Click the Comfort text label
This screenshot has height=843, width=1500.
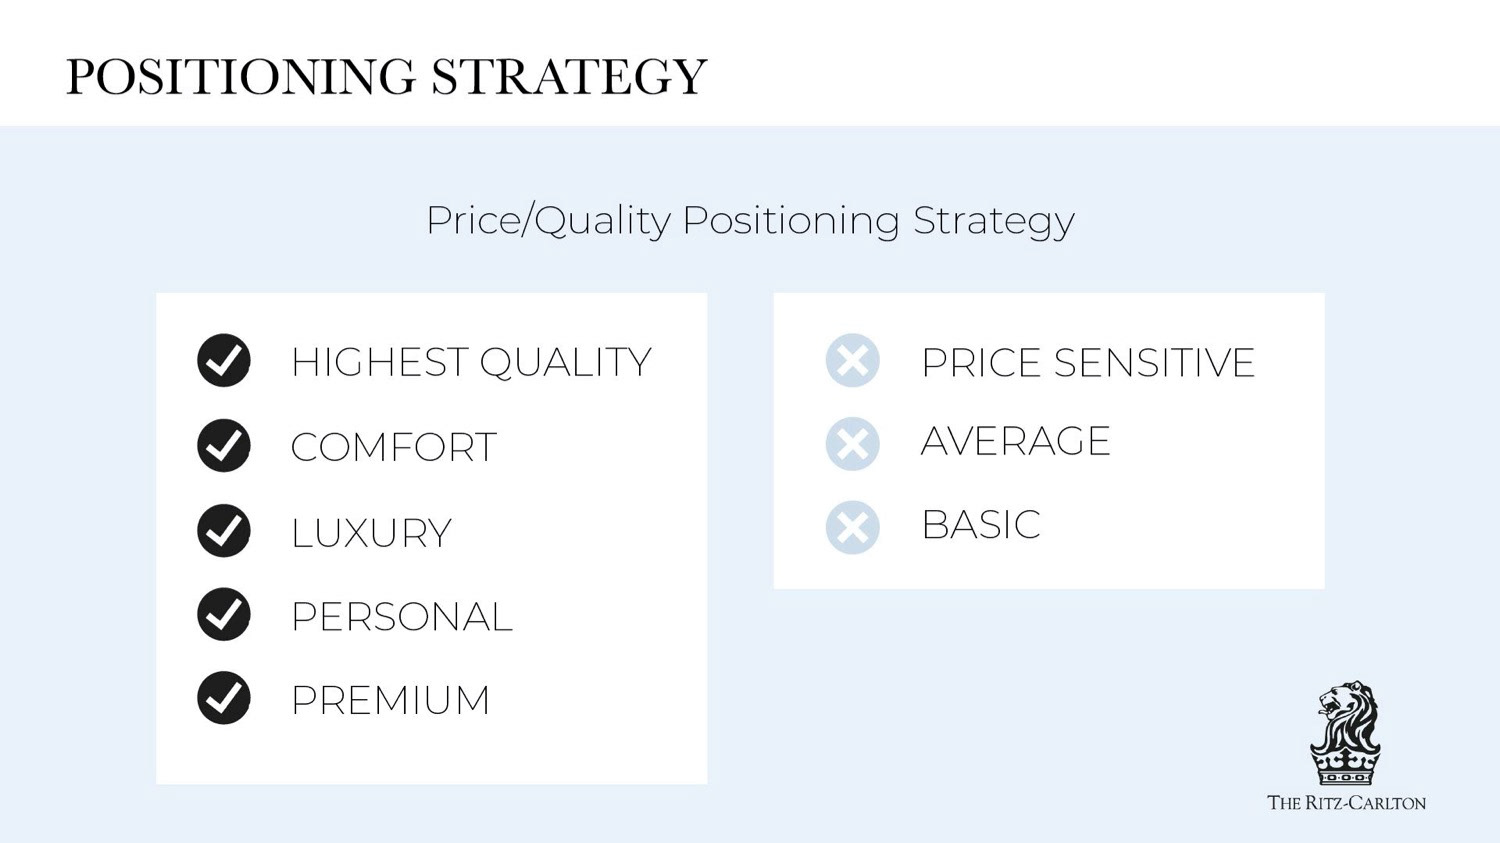[x=393, y=447]
